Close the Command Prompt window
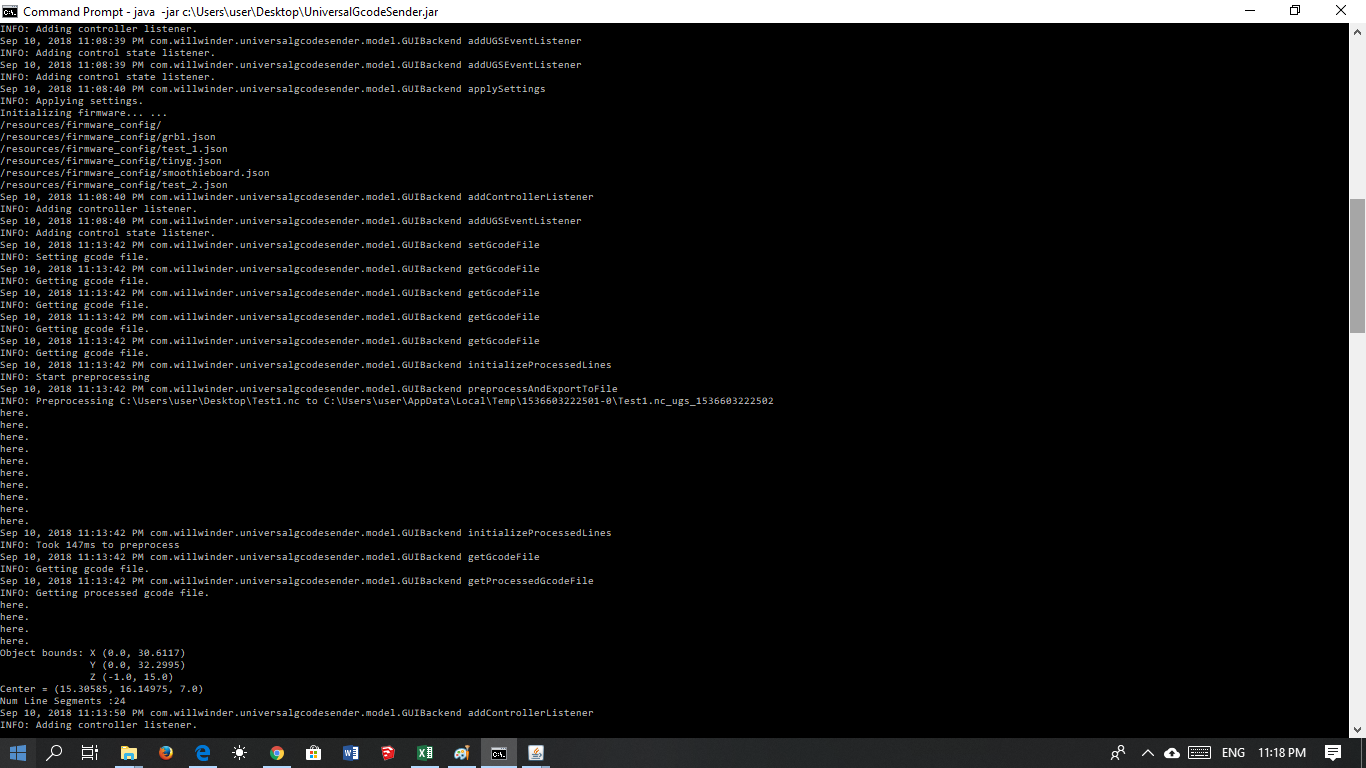The image size is (1366, 768). [x=1342, y=11]
